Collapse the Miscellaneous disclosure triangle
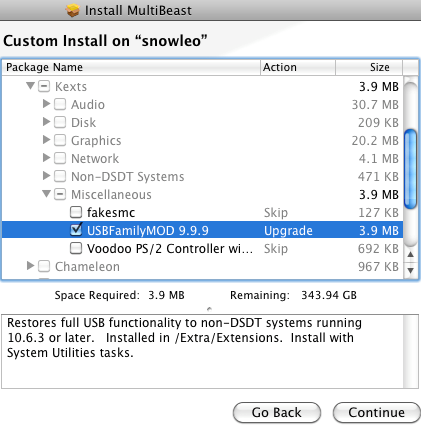 click(x=46, y=194)
